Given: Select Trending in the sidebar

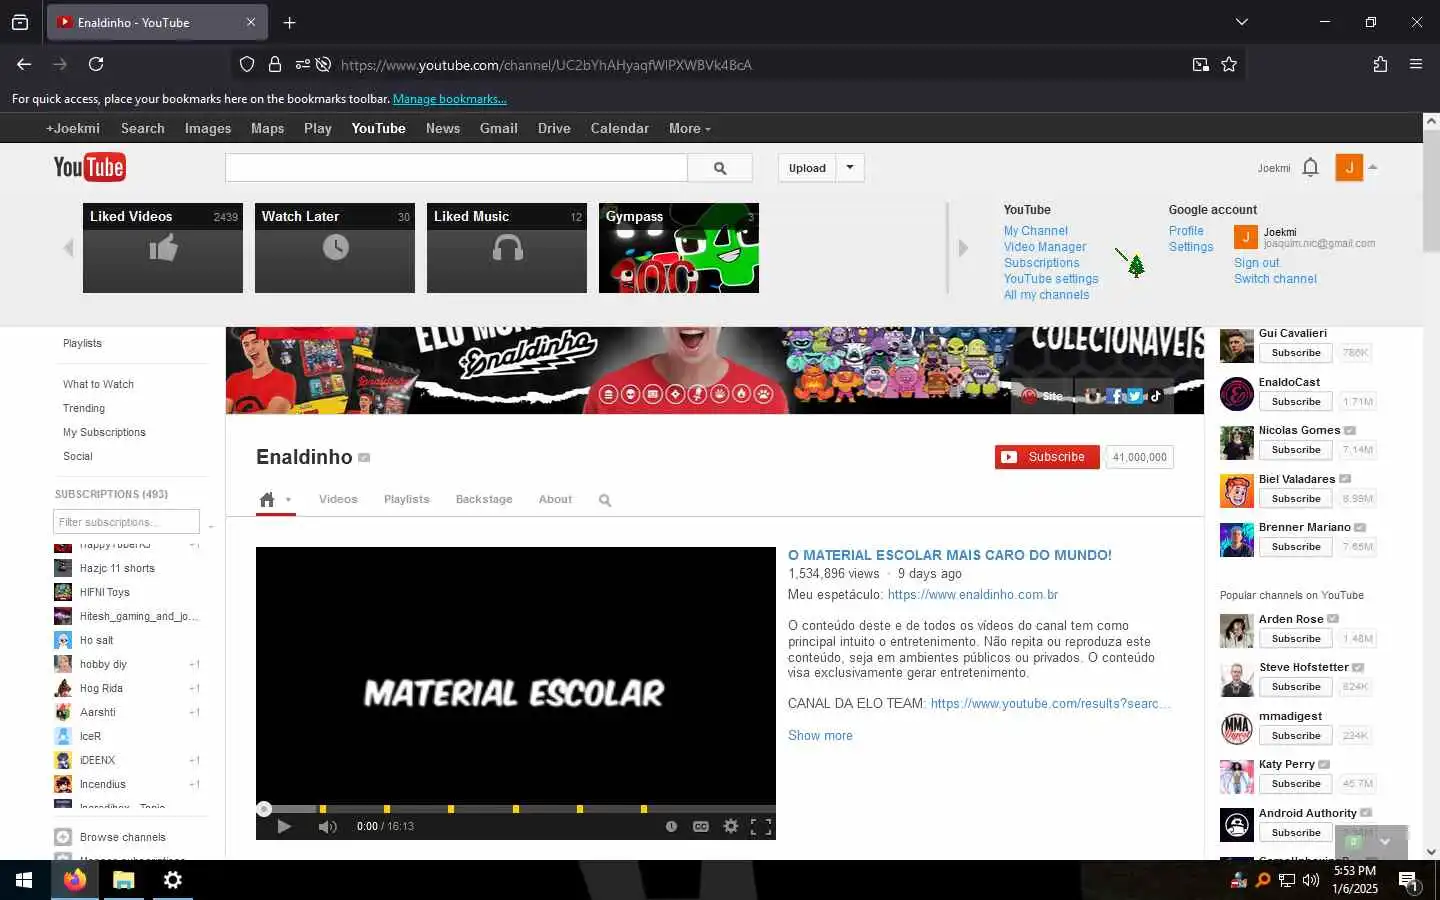Looking at the screenshot, I should pyautogui.click(x=84, y=408).
